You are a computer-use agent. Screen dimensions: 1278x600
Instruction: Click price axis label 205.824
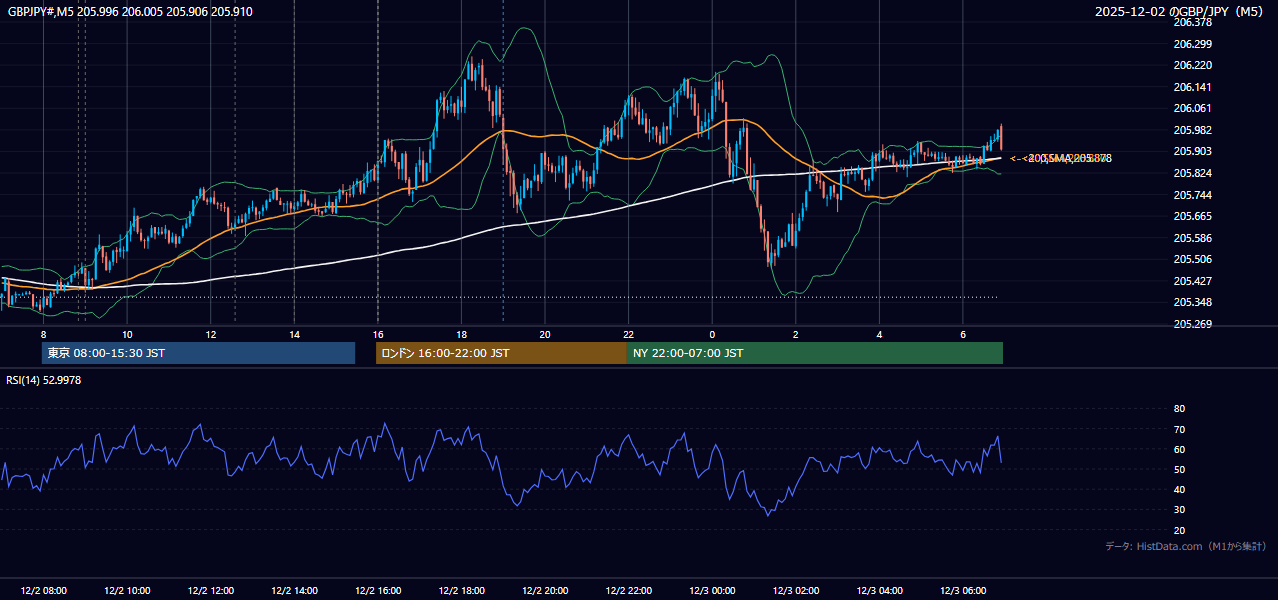[1192, 173]
